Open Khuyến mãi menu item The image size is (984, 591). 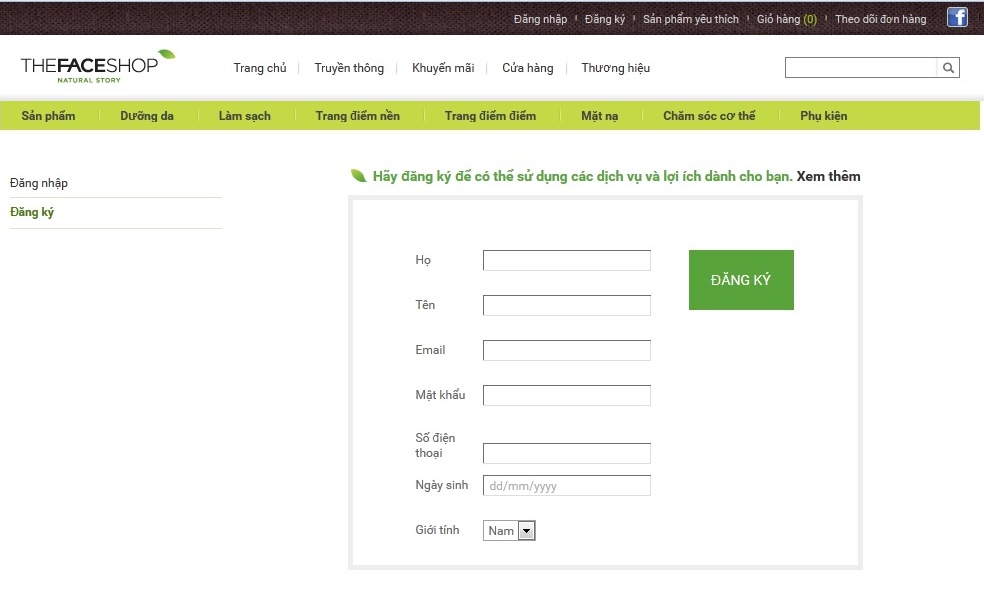point(443,68)
